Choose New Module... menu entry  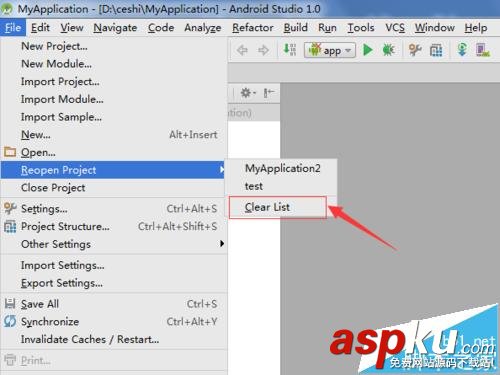(114, 64)
